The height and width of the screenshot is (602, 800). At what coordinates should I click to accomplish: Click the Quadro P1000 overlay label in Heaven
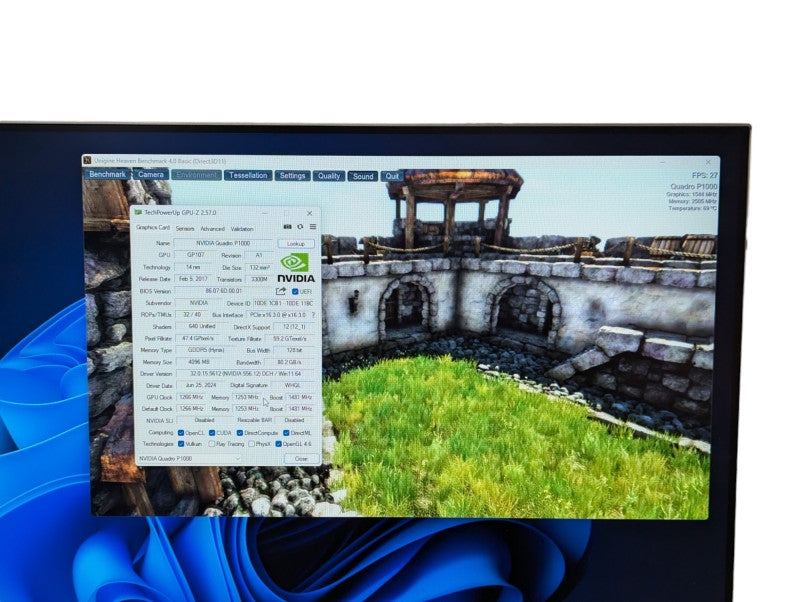coord(693,186)
